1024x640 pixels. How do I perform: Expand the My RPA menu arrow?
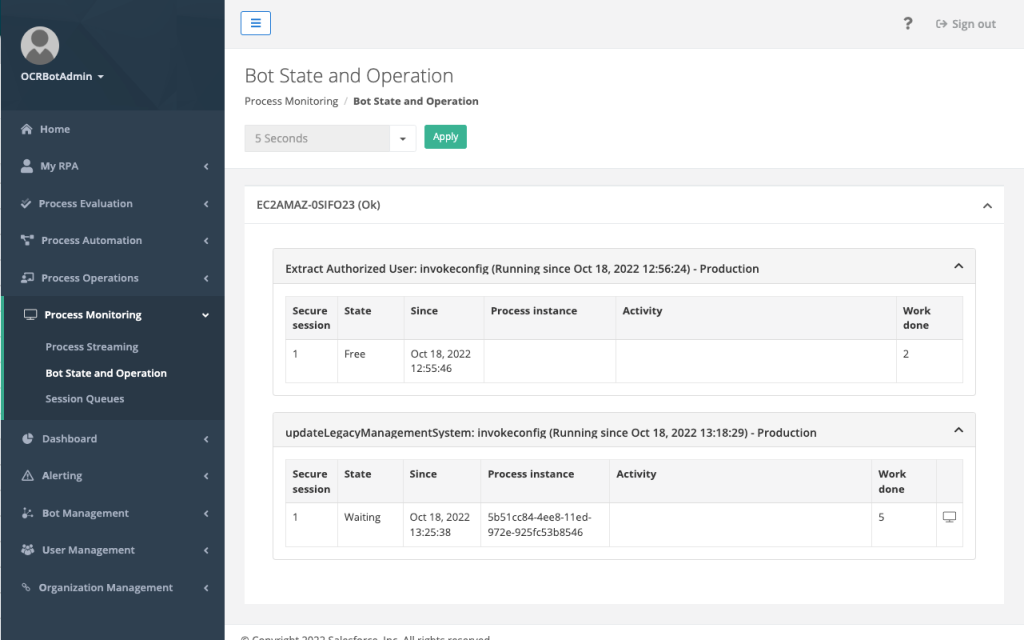pos(206,167)
